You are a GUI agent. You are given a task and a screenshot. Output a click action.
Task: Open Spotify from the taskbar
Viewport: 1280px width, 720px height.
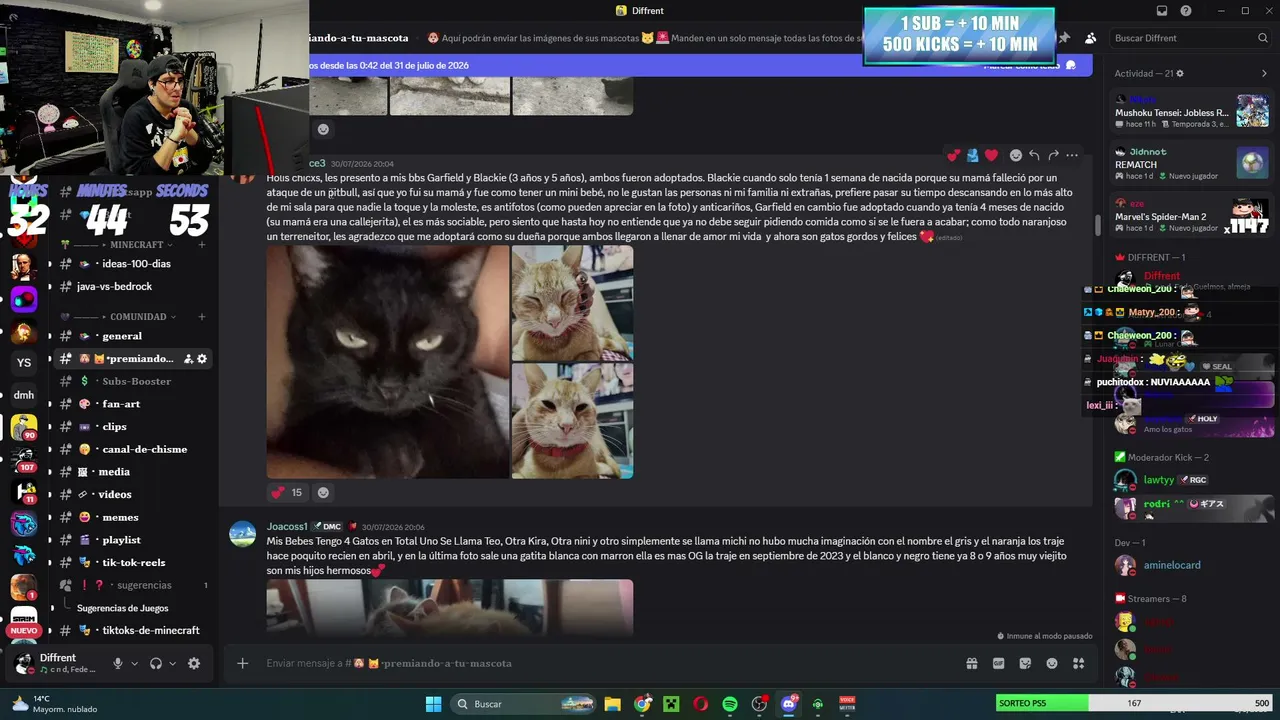click(730, 704)
